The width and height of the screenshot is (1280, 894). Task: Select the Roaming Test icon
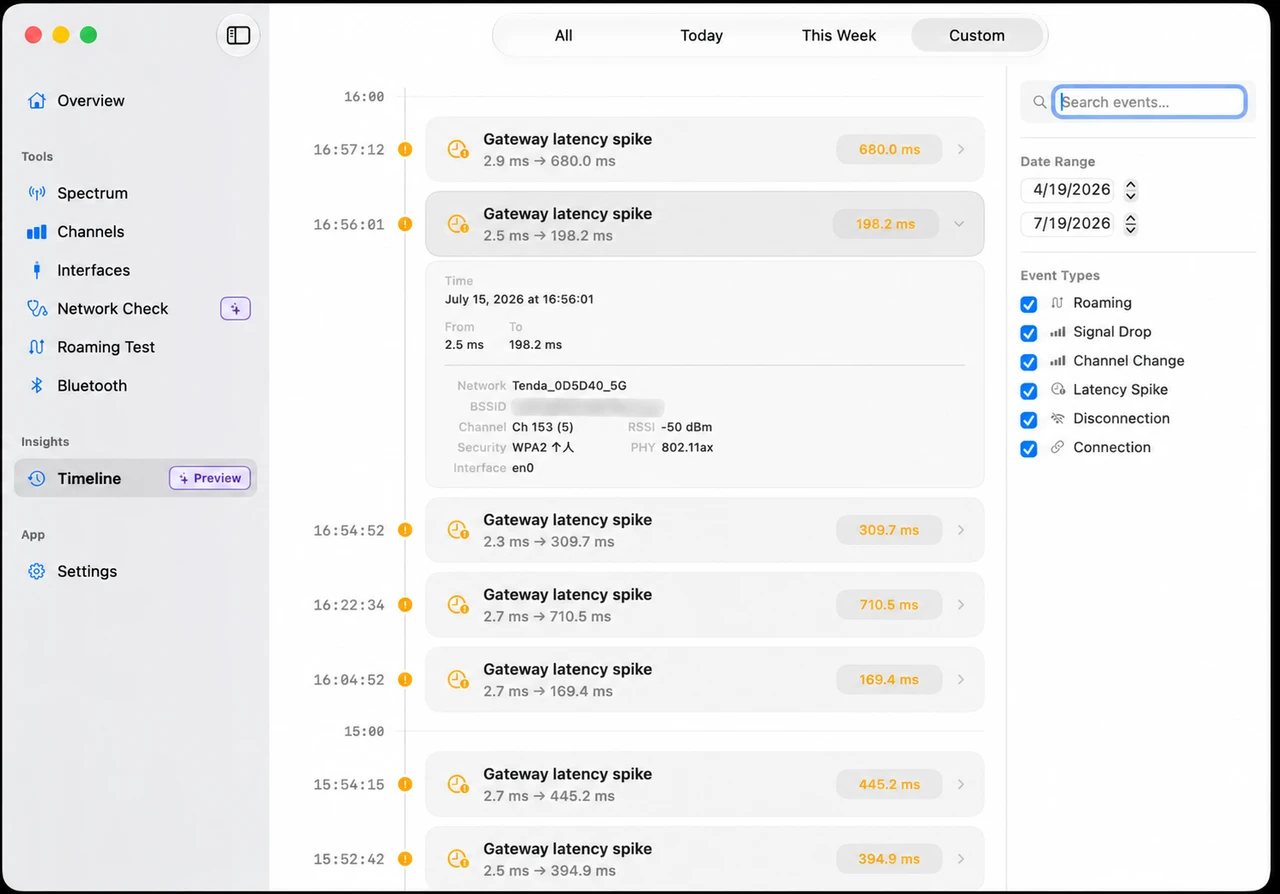[37, 347]
